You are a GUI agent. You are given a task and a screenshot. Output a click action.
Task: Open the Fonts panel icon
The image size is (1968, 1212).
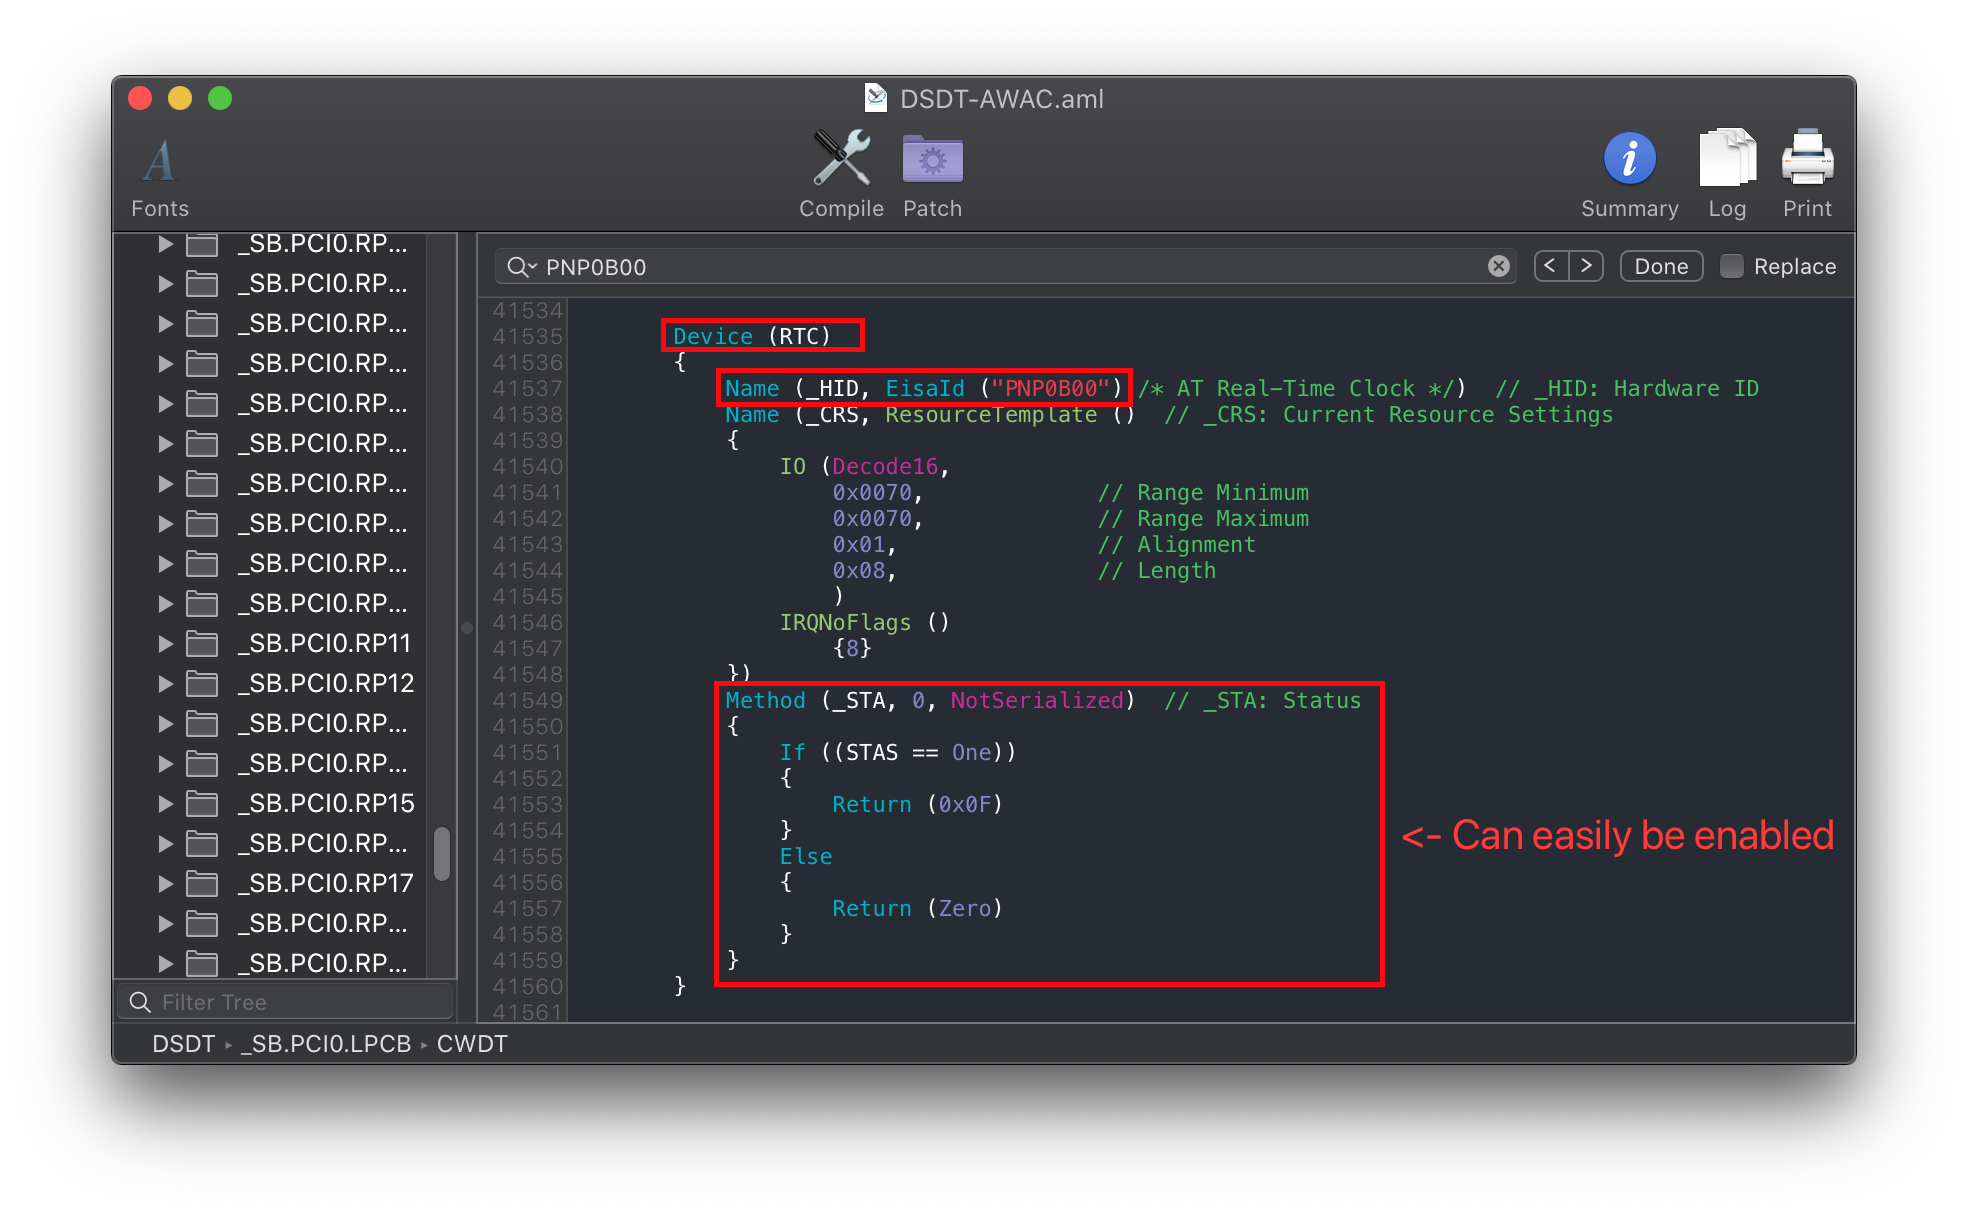[x=159, y=161]
